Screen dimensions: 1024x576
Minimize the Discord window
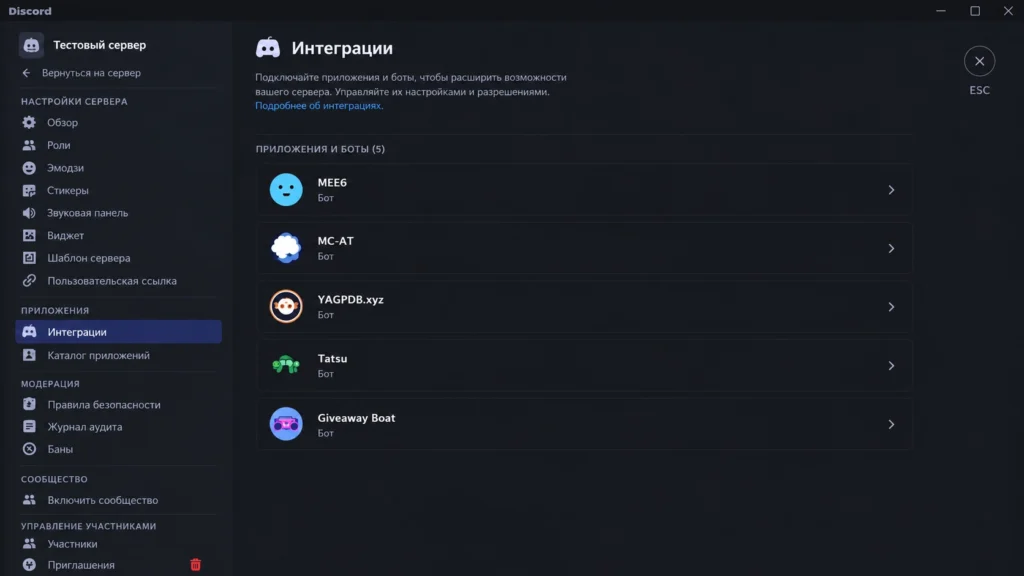pos(941,10)
